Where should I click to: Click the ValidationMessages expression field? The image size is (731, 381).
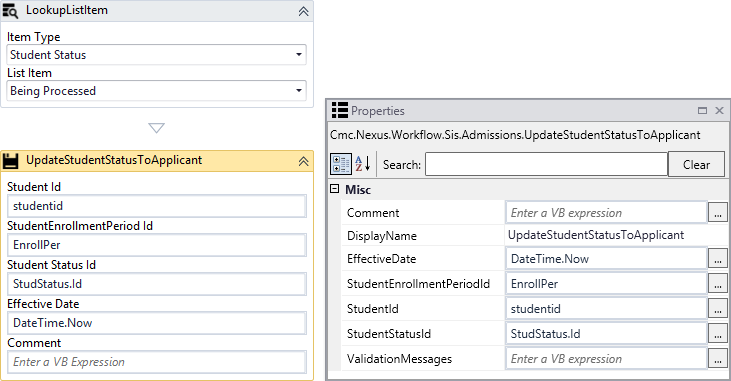(x=606, y=359)
